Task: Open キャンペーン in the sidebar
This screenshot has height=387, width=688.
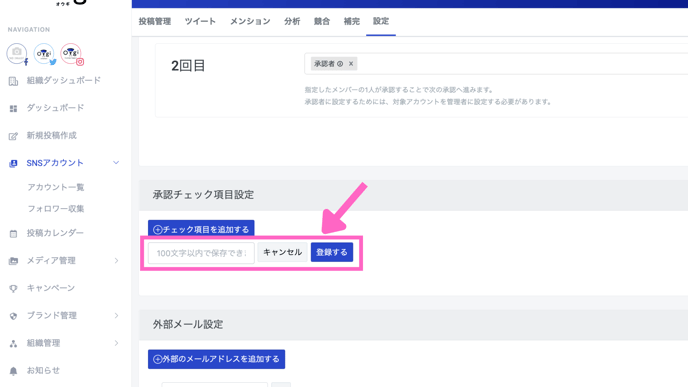Action: [51, 288]
